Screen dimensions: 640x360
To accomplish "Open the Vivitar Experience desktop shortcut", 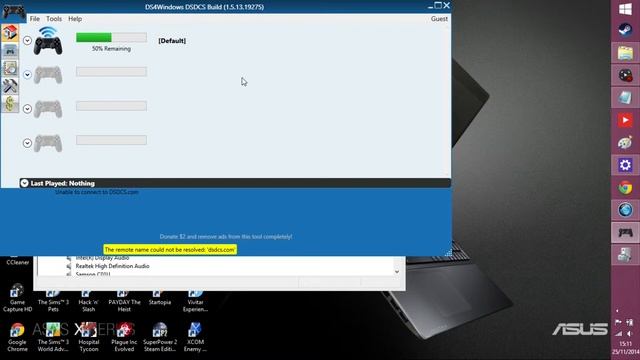I will click(x=195, y=301).
